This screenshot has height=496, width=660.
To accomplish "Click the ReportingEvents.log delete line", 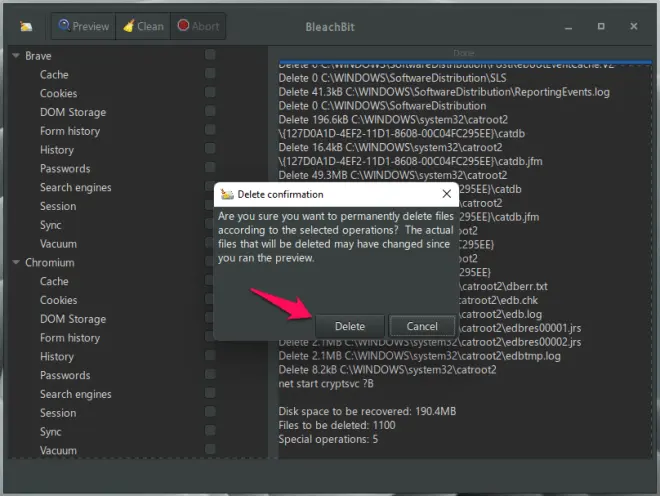I will [x=444, y=92].
